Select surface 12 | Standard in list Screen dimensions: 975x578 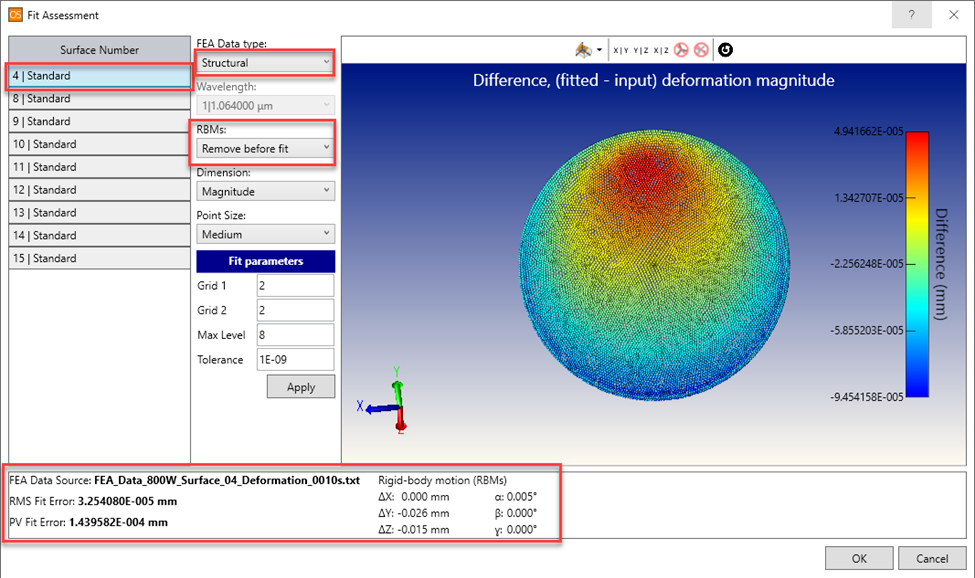[x=99, y=190]
